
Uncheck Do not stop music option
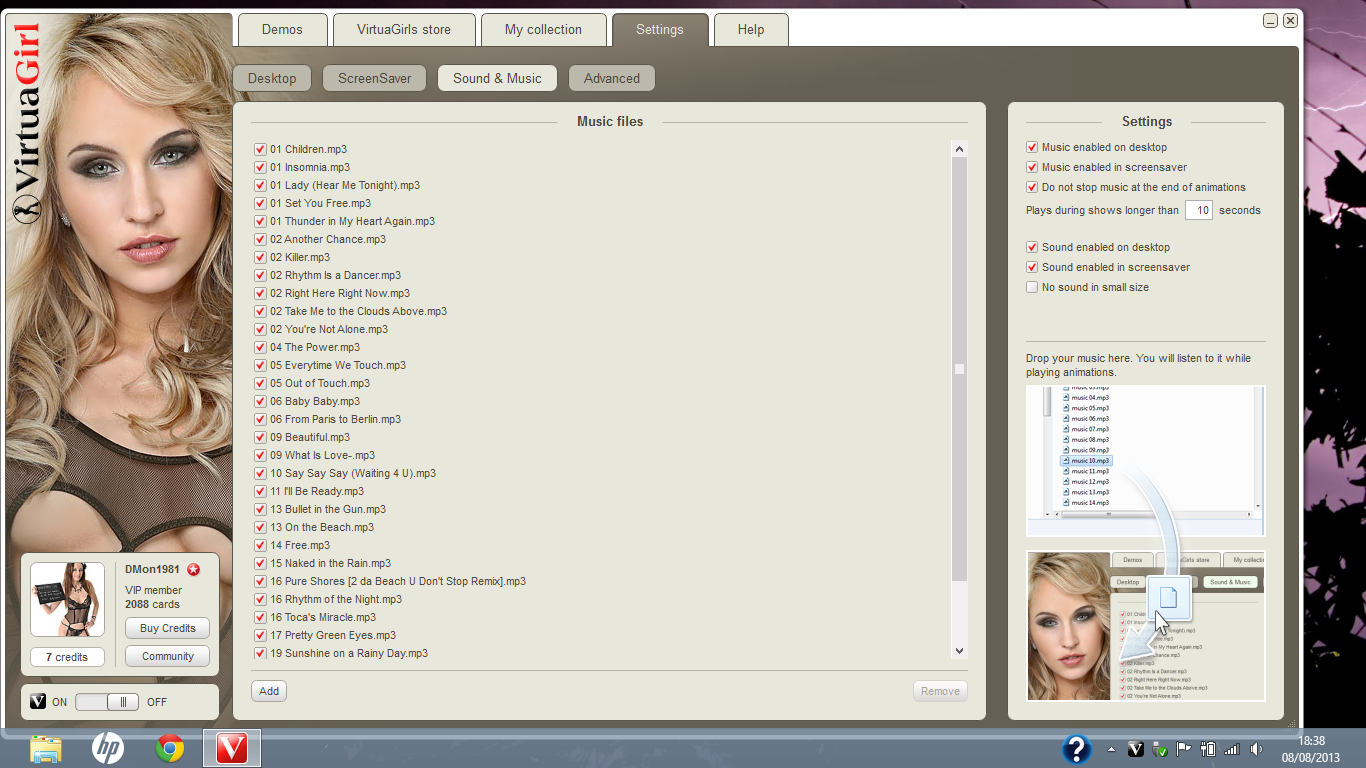coord(1032,187)
